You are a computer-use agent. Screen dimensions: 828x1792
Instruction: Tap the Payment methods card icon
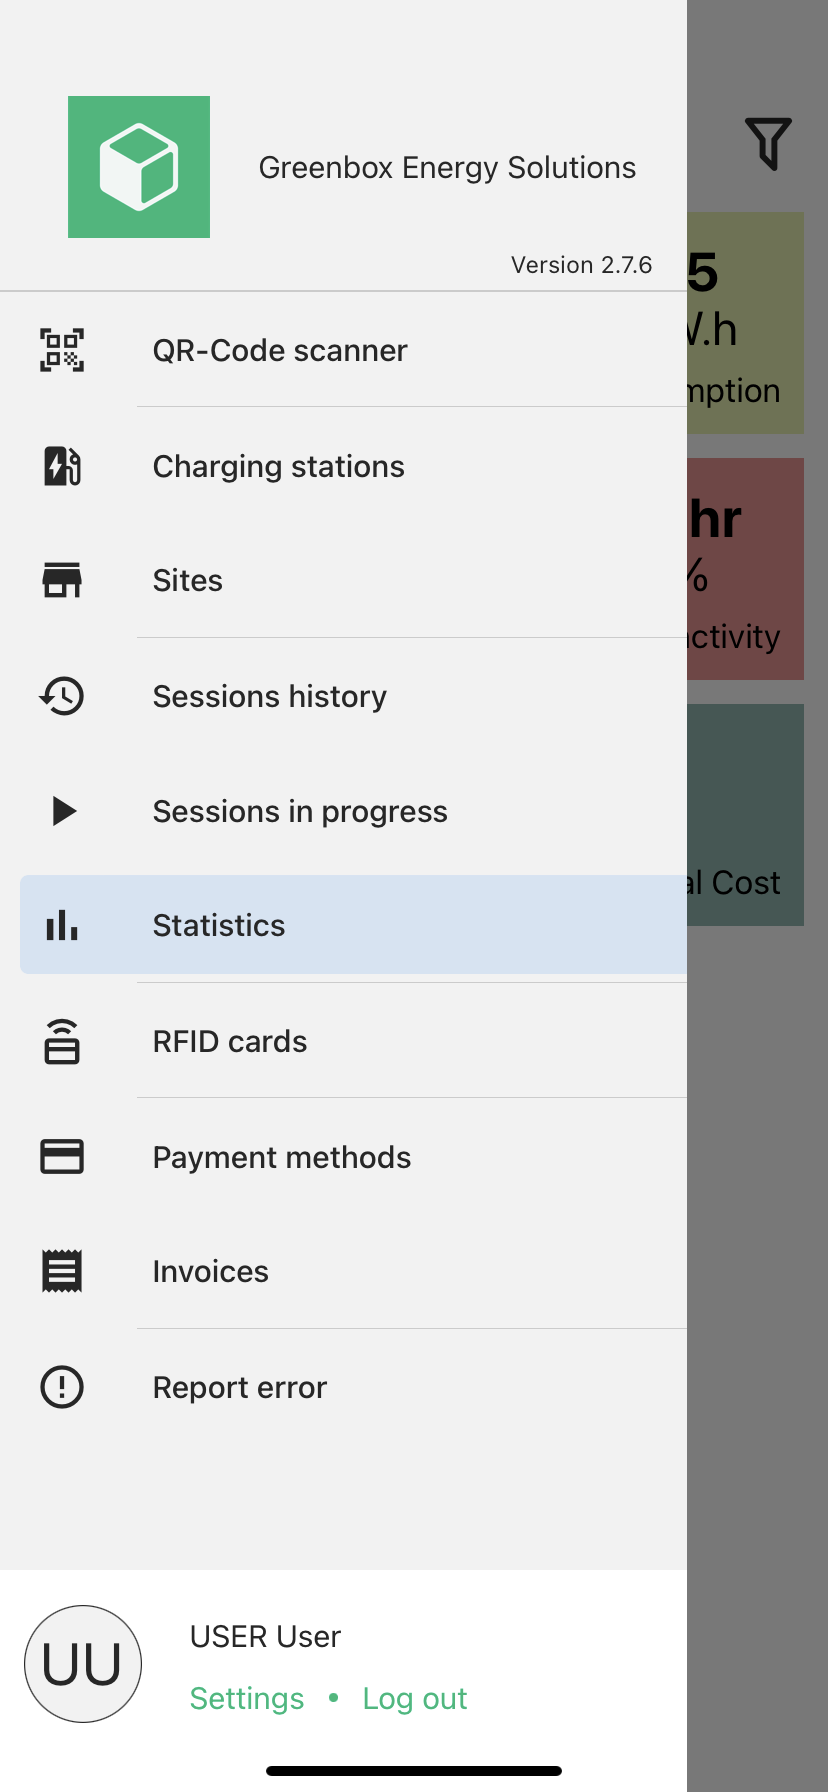coord(62,1157)
